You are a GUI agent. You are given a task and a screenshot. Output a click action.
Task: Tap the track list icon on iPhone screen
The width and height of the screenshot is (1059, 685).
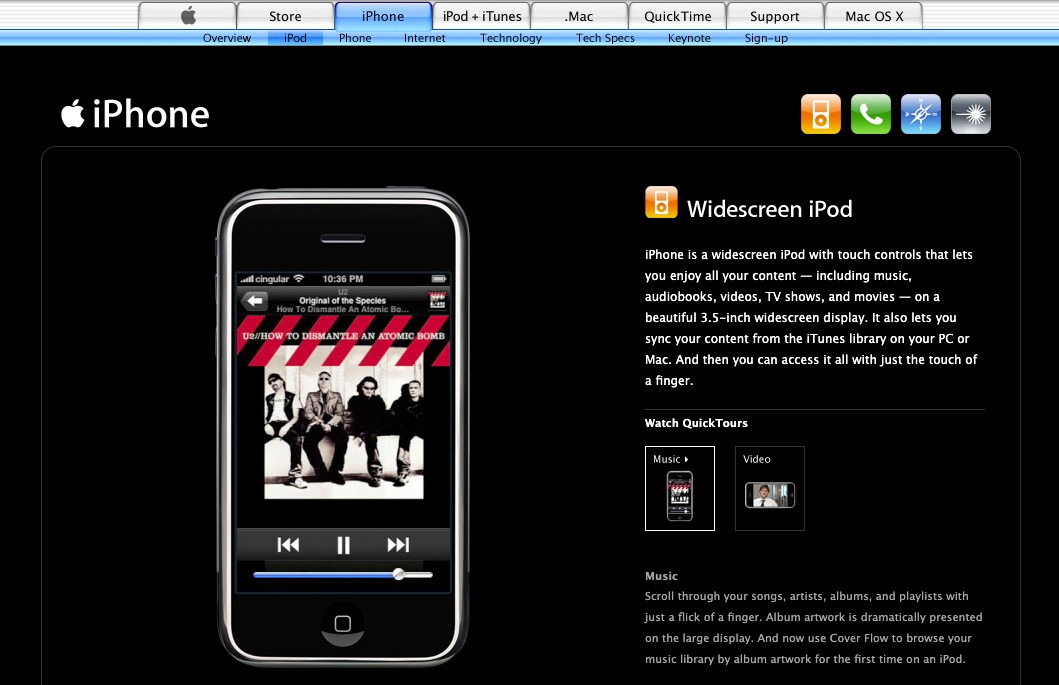[x=437, y=301]
